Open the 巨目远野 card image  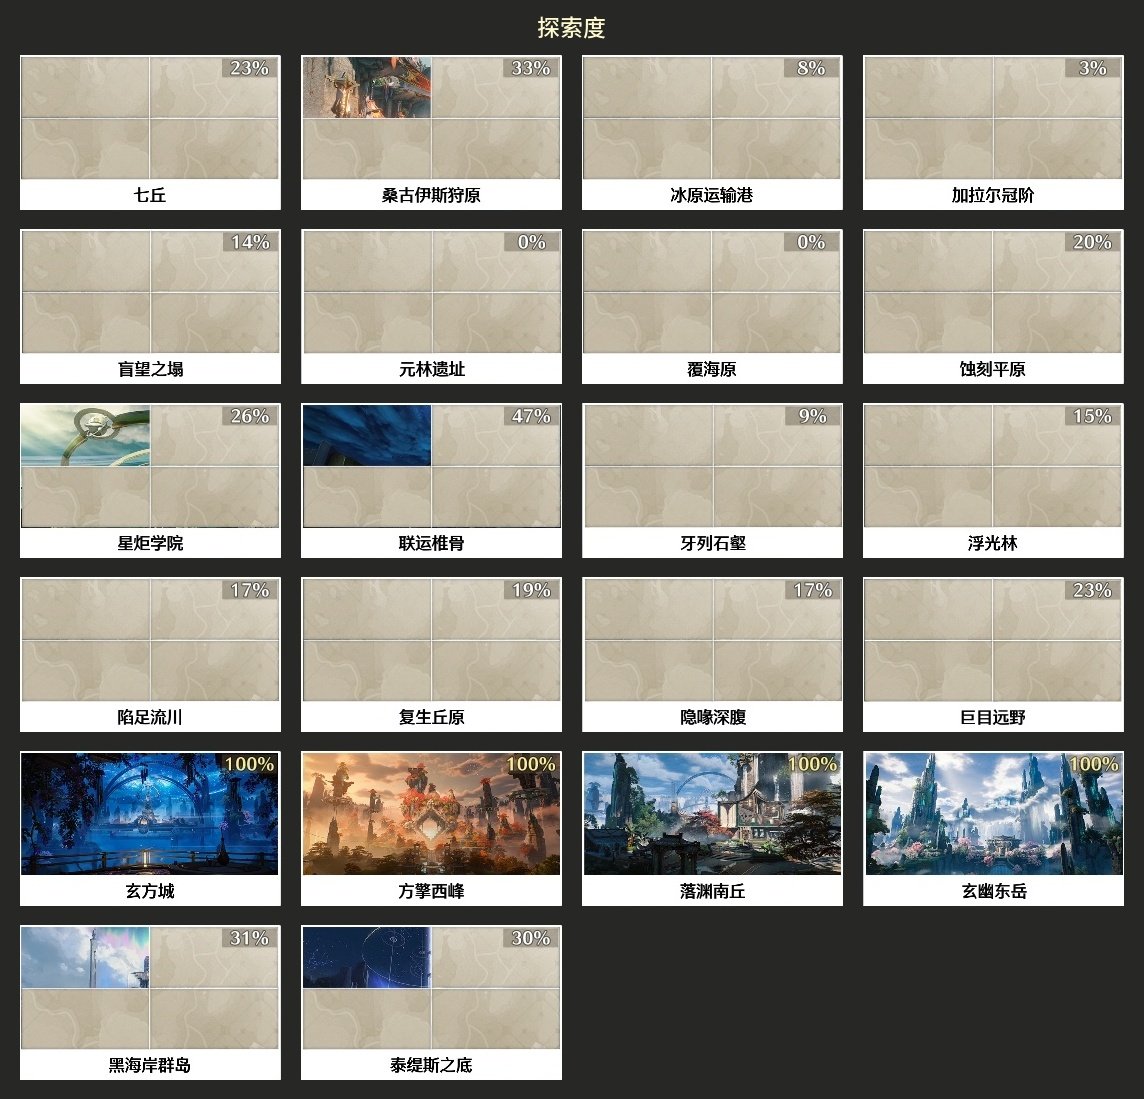(x=993, y=640)
